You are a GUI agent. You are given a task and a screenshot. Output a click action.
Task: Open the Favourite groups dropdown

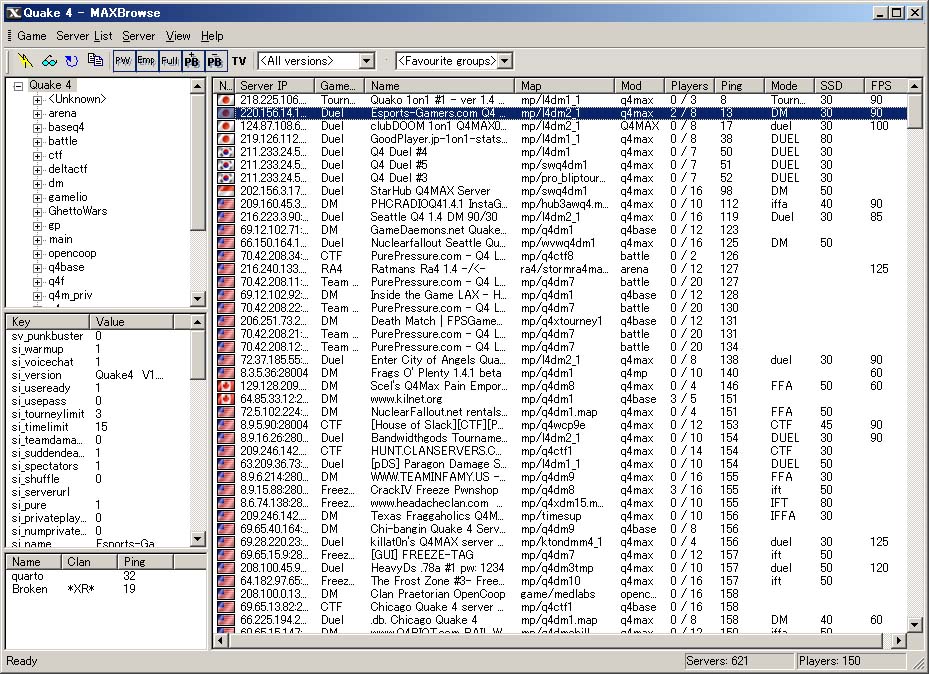pos(505,61)
